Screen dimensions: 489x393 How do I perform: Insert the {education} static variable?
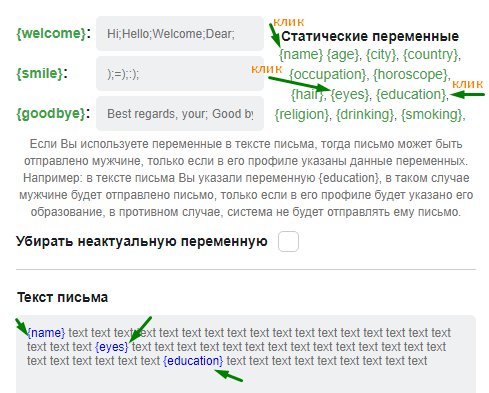[411, 94]
